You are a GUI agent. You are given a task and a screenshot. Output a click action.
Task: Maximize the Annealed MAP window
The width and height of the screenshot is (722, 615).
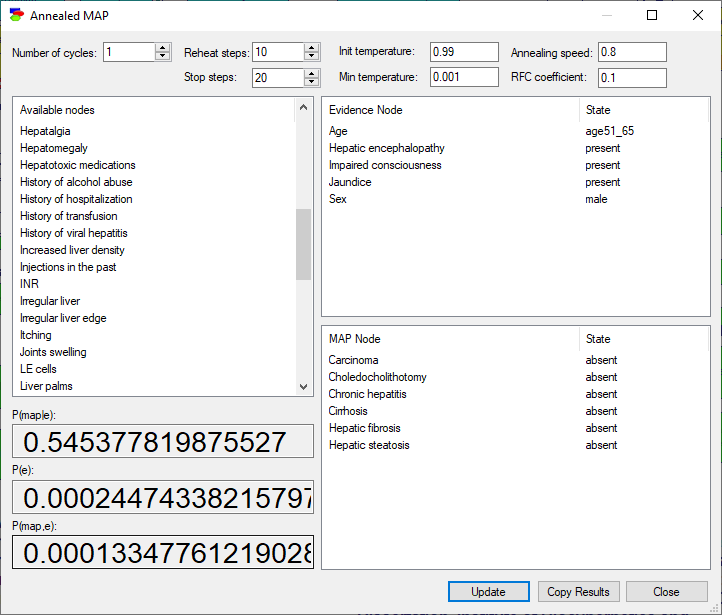652,15
